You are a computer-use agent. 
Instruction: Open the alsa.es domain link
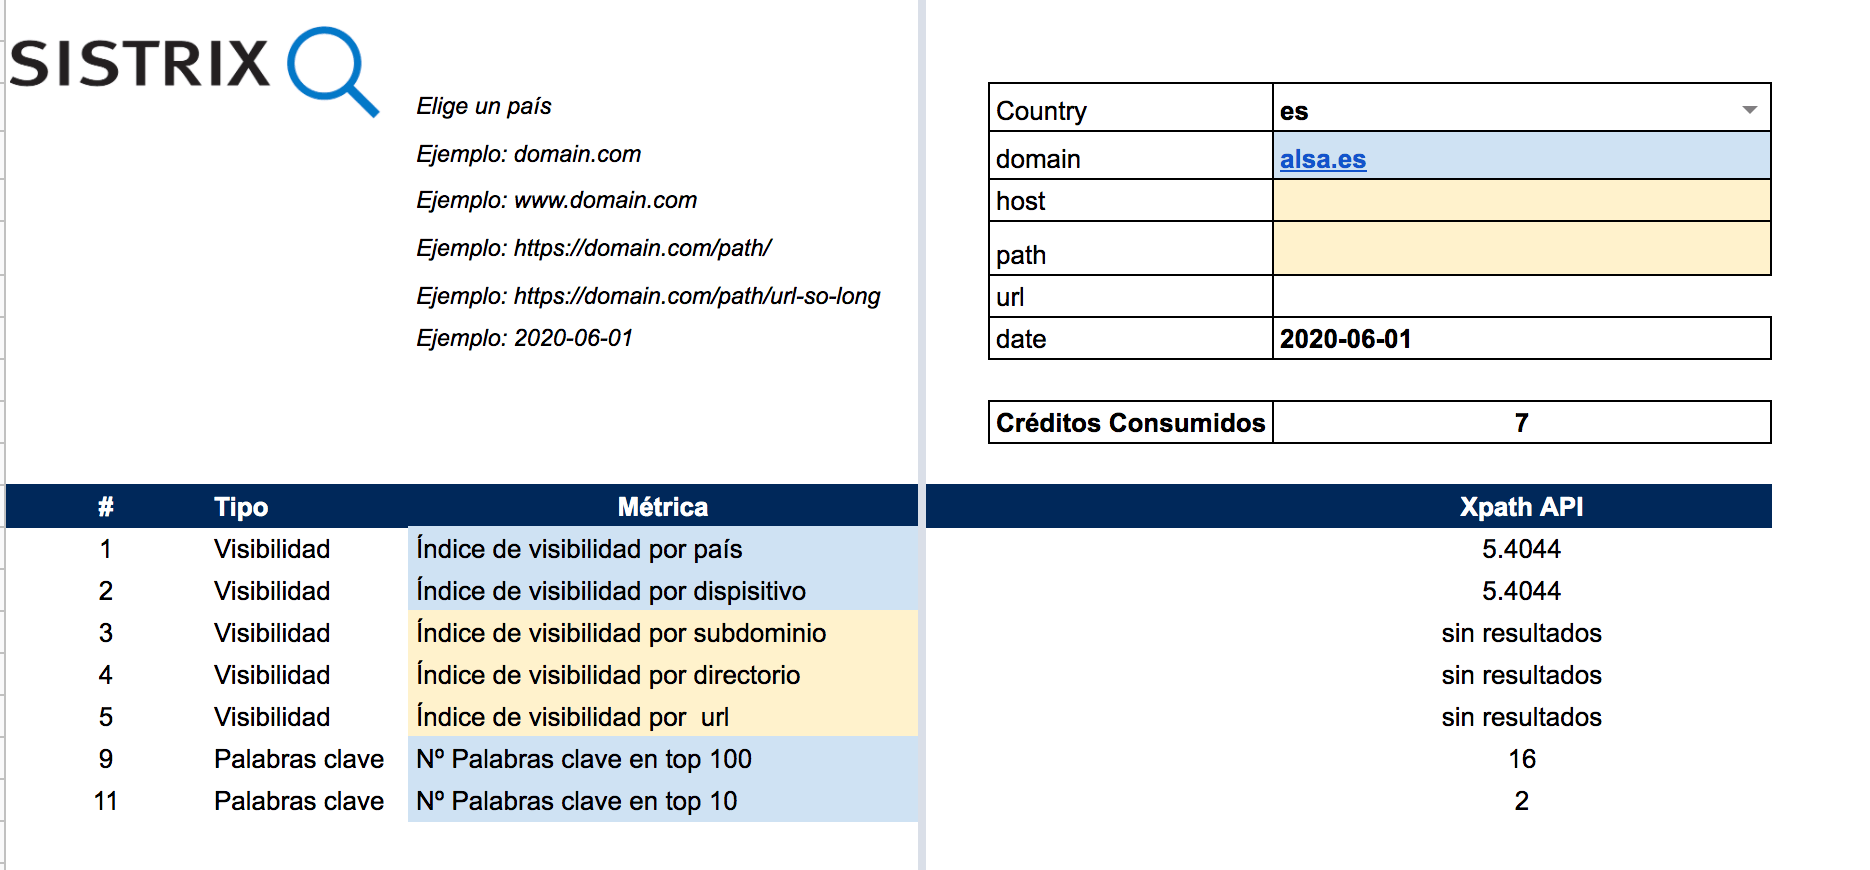[1322, 159]
